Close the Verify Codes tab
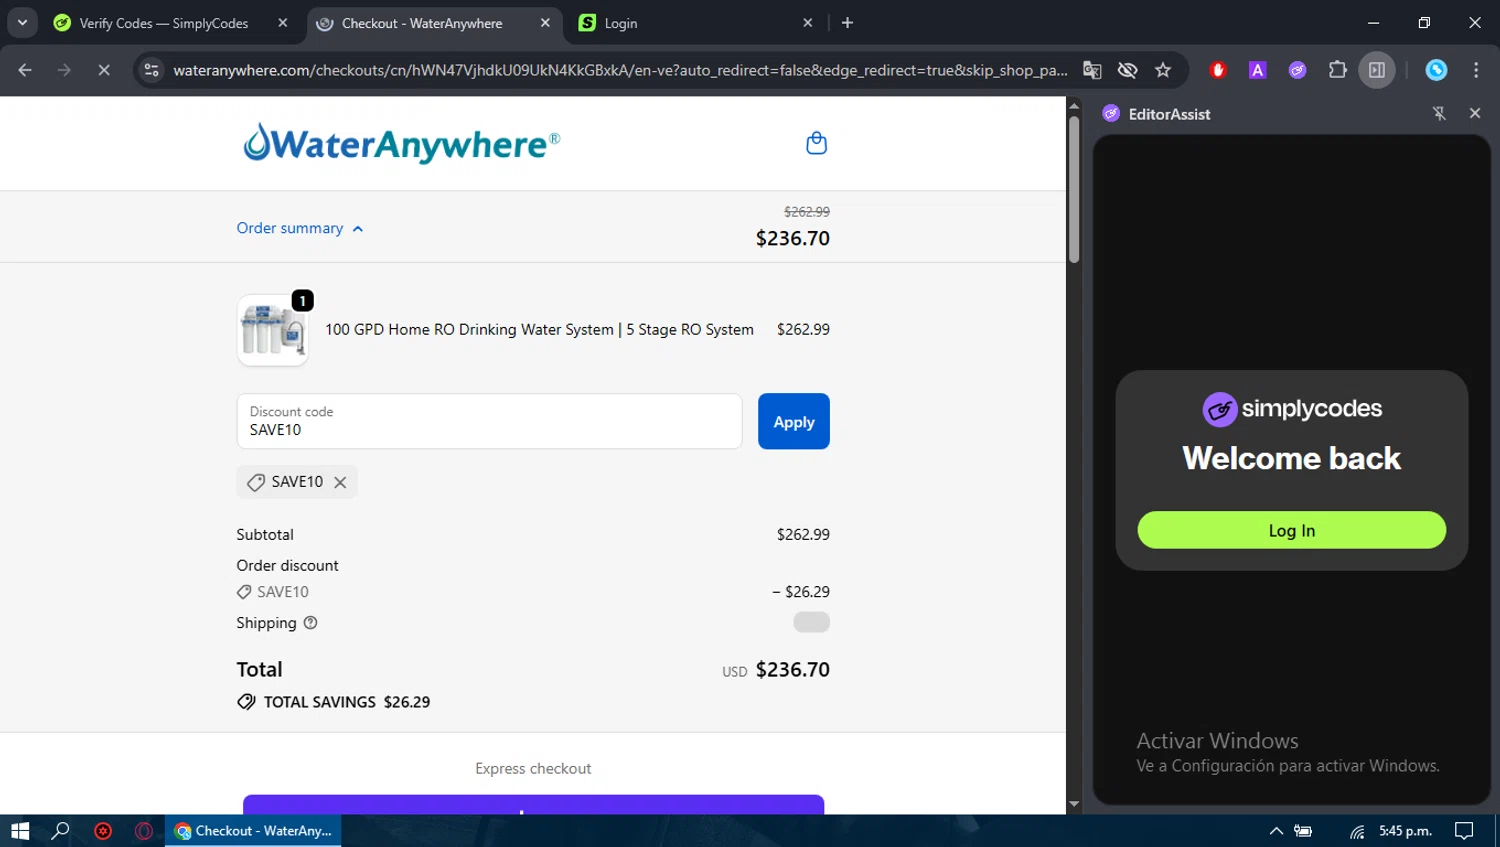The image size is (1500, 847). 283,23
